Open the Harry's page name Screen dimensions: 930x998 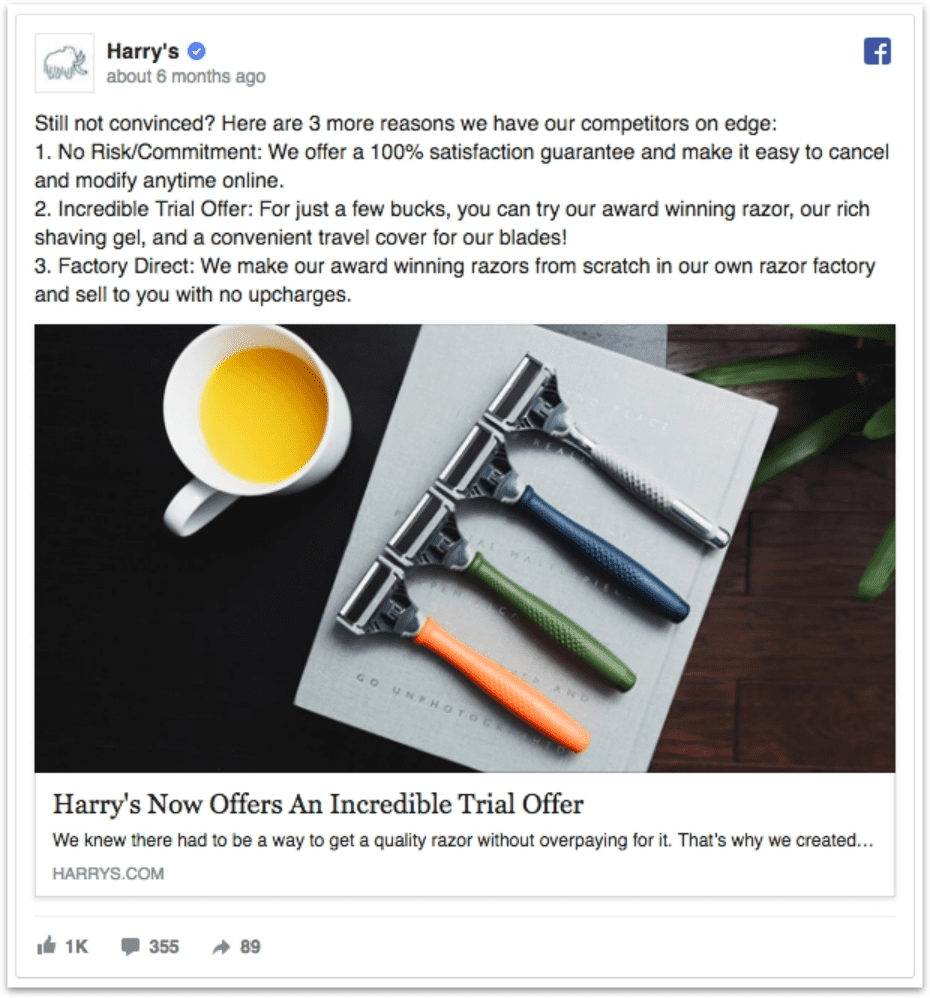point(143,51)
